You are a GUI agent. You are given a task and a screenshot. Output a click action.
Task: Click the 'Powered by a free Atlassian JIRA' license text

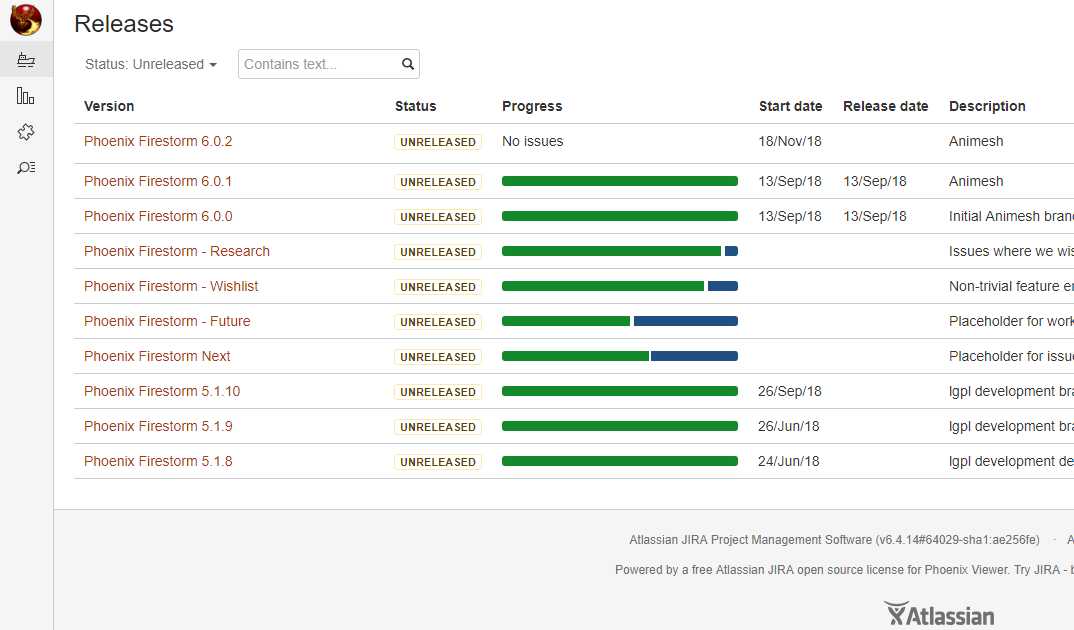tap(844, 569)
